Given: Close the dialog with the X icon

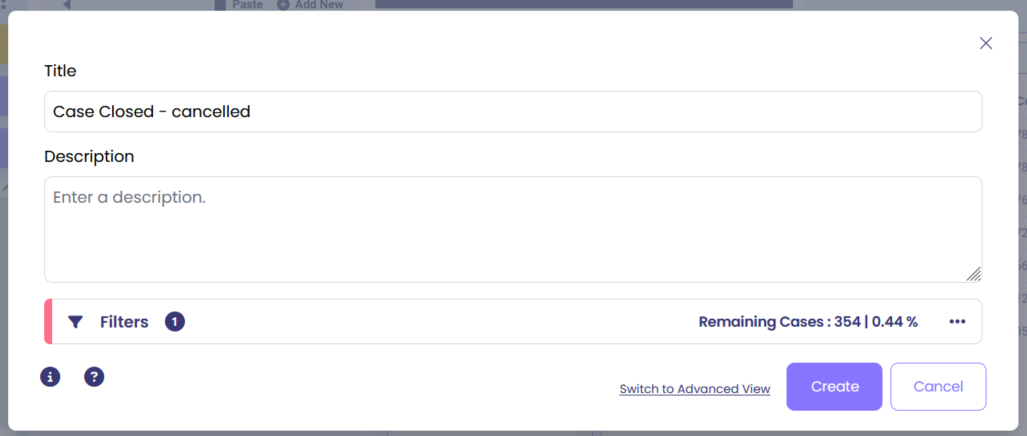Looking at the screenshot, I should 986,43.
